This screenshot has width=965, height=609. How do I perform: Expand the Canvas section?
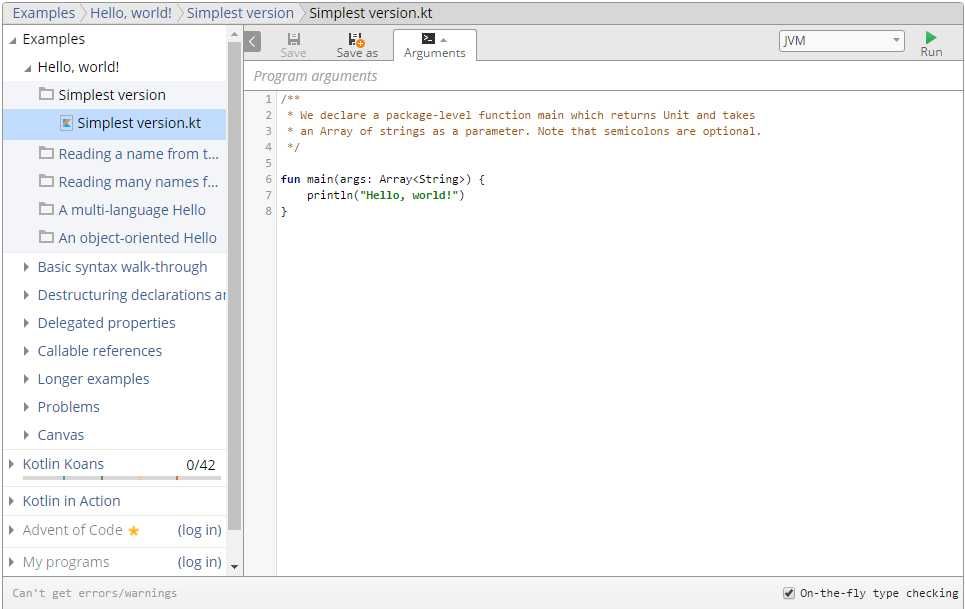26,435
